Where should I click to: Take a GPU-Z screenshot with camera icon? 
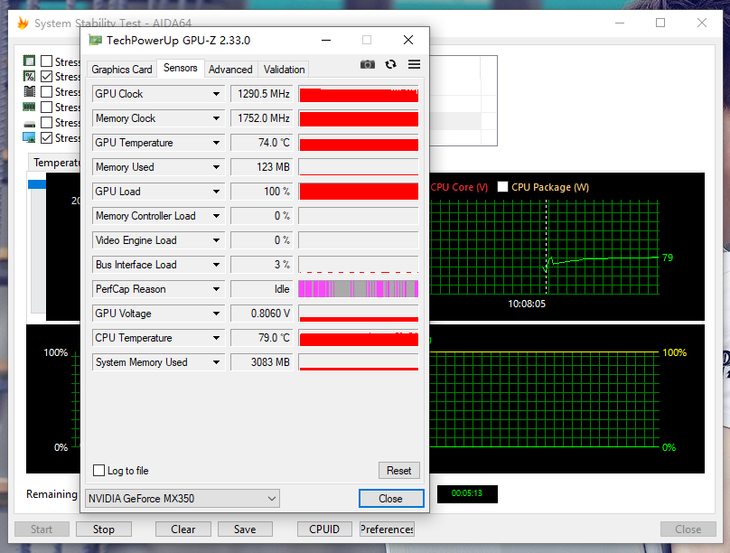367,64
